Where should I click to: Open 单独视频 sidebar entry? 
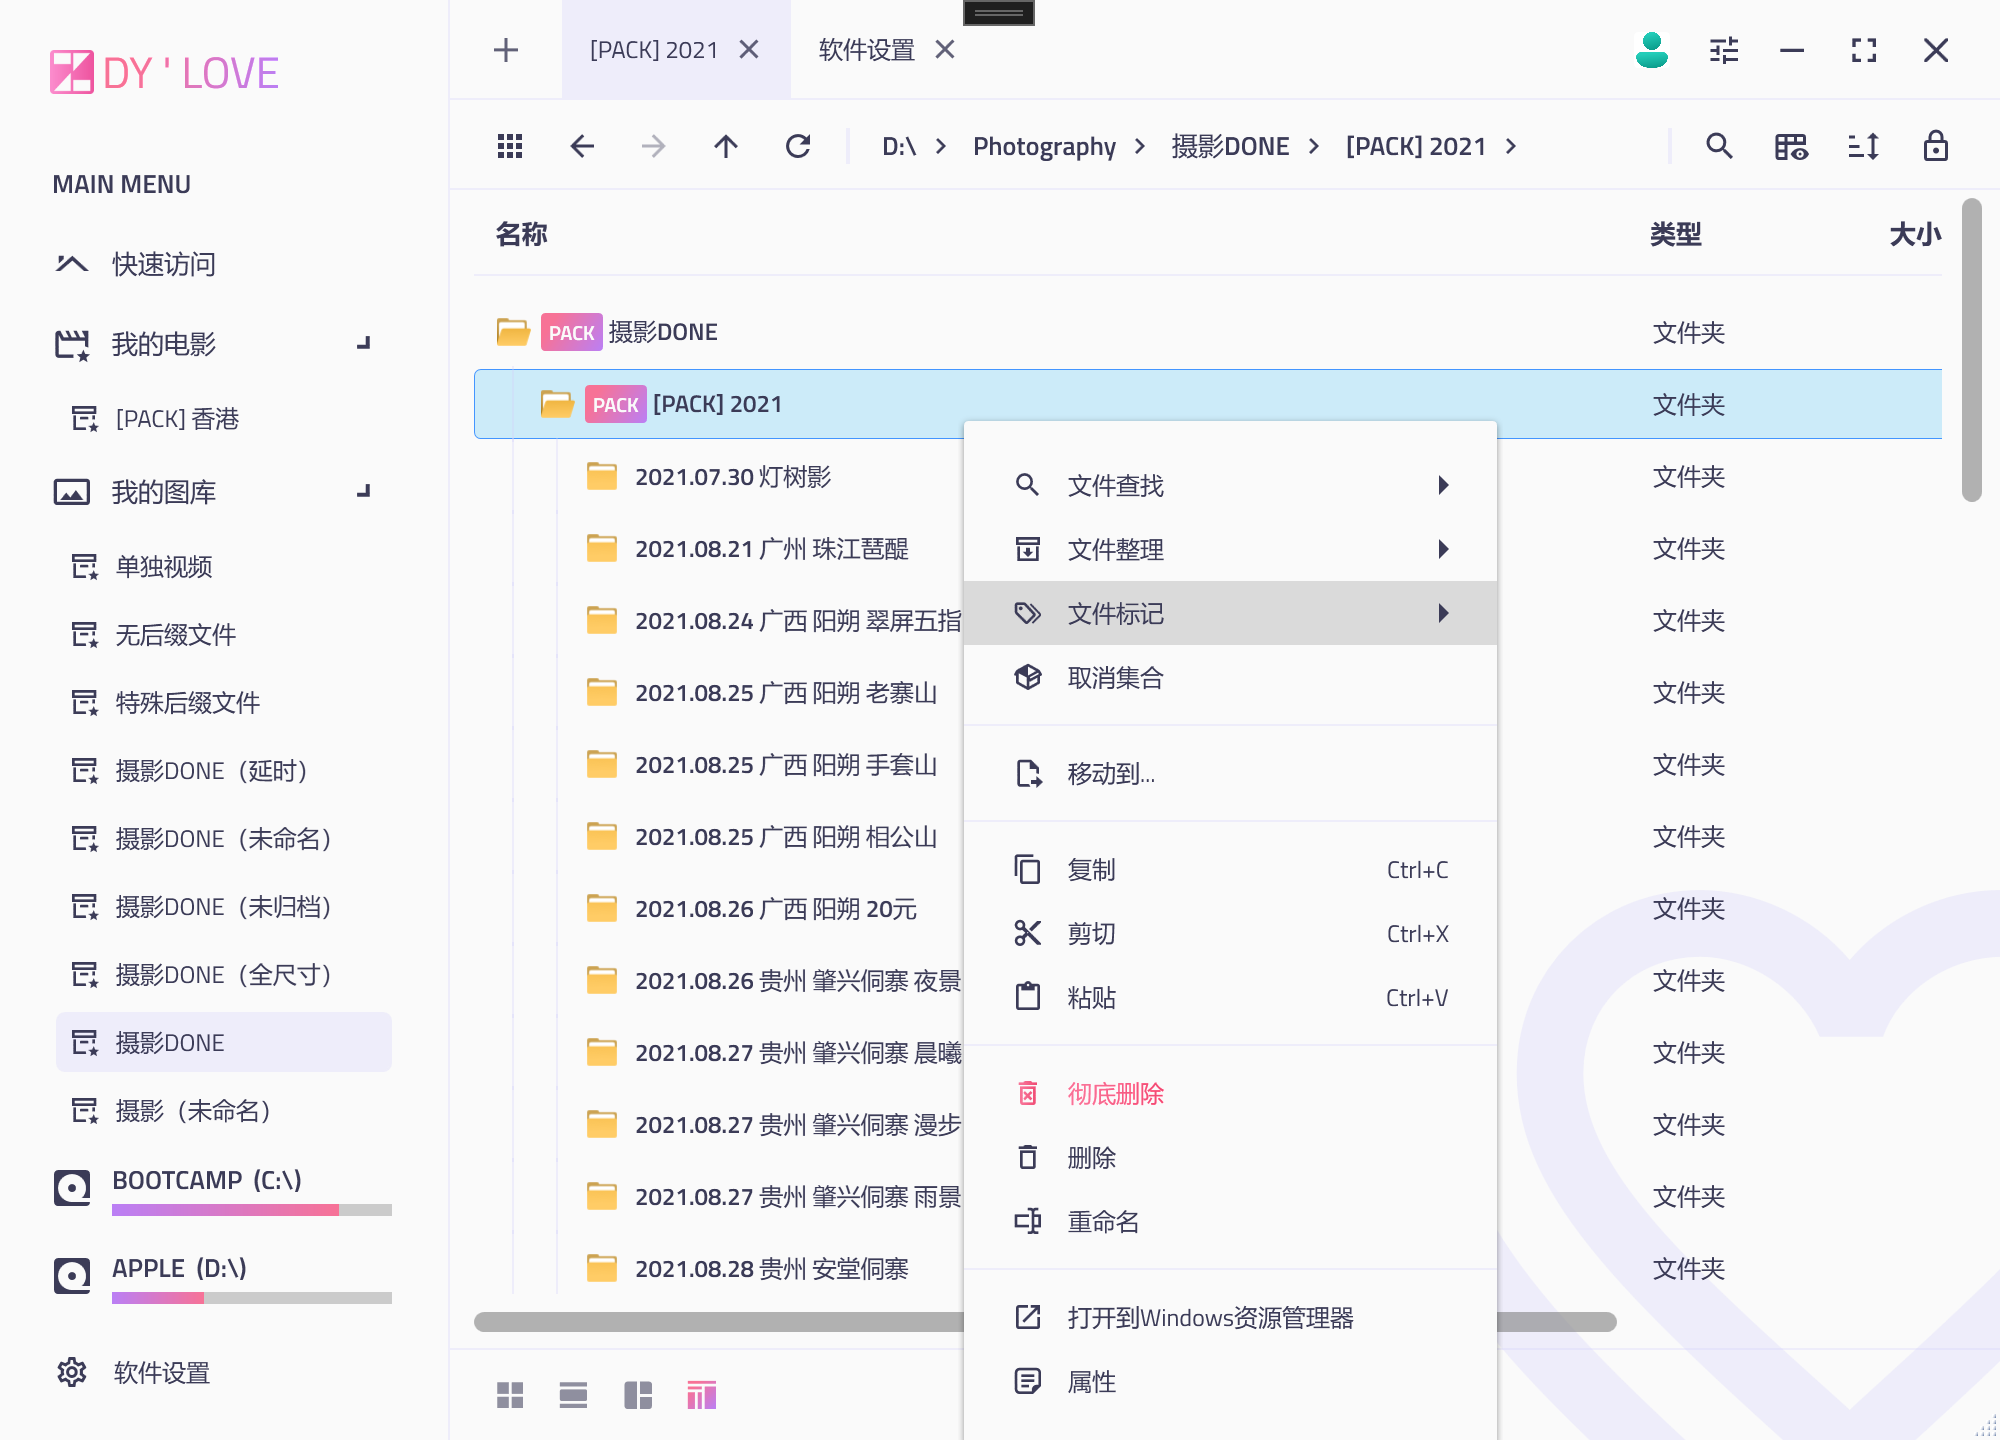click(222, 566)
